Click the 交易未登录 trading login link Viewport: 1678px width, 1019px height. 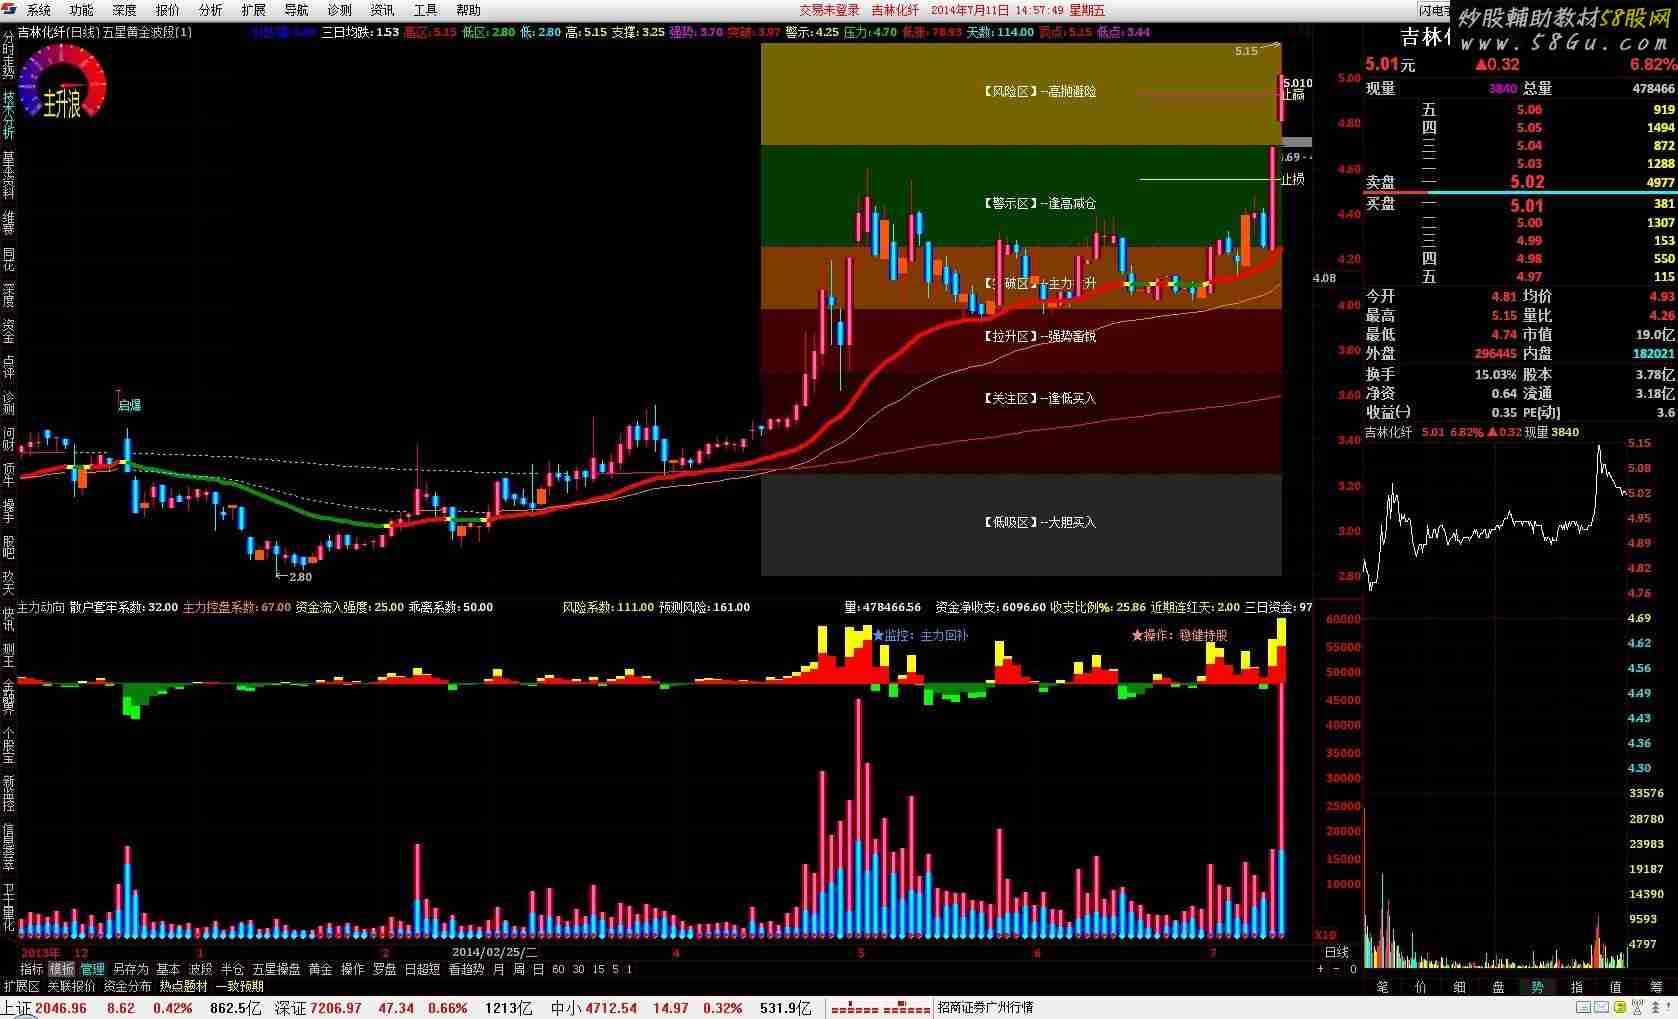point(829,10)
